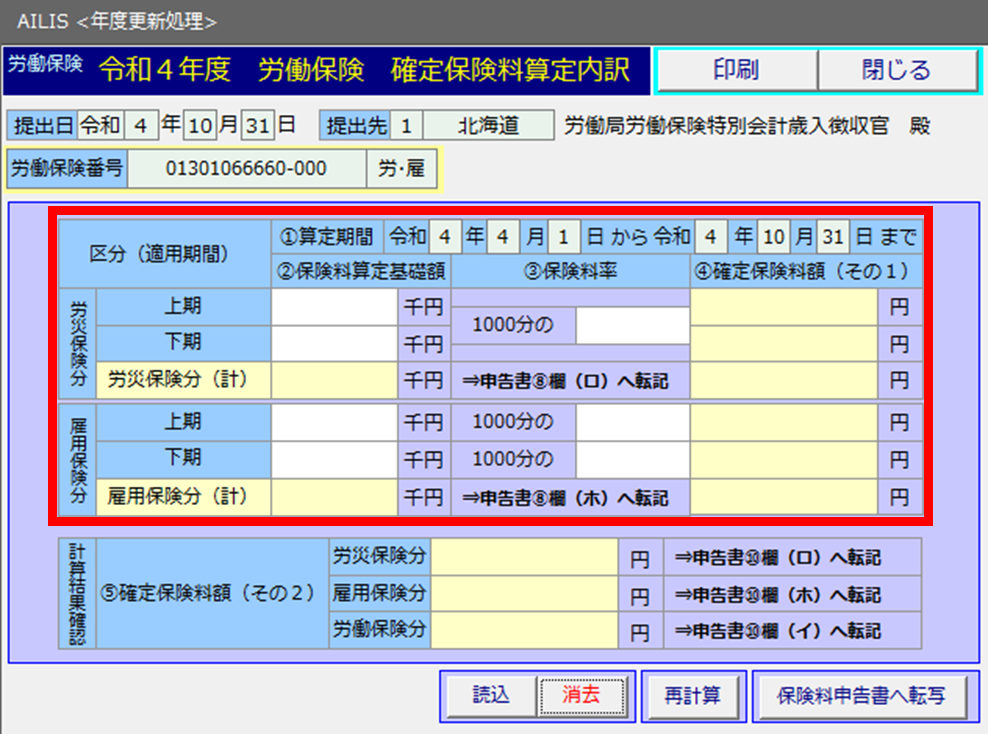Select the 算定期間 start day field
The image size is (988, 734).
click(564, 237)
